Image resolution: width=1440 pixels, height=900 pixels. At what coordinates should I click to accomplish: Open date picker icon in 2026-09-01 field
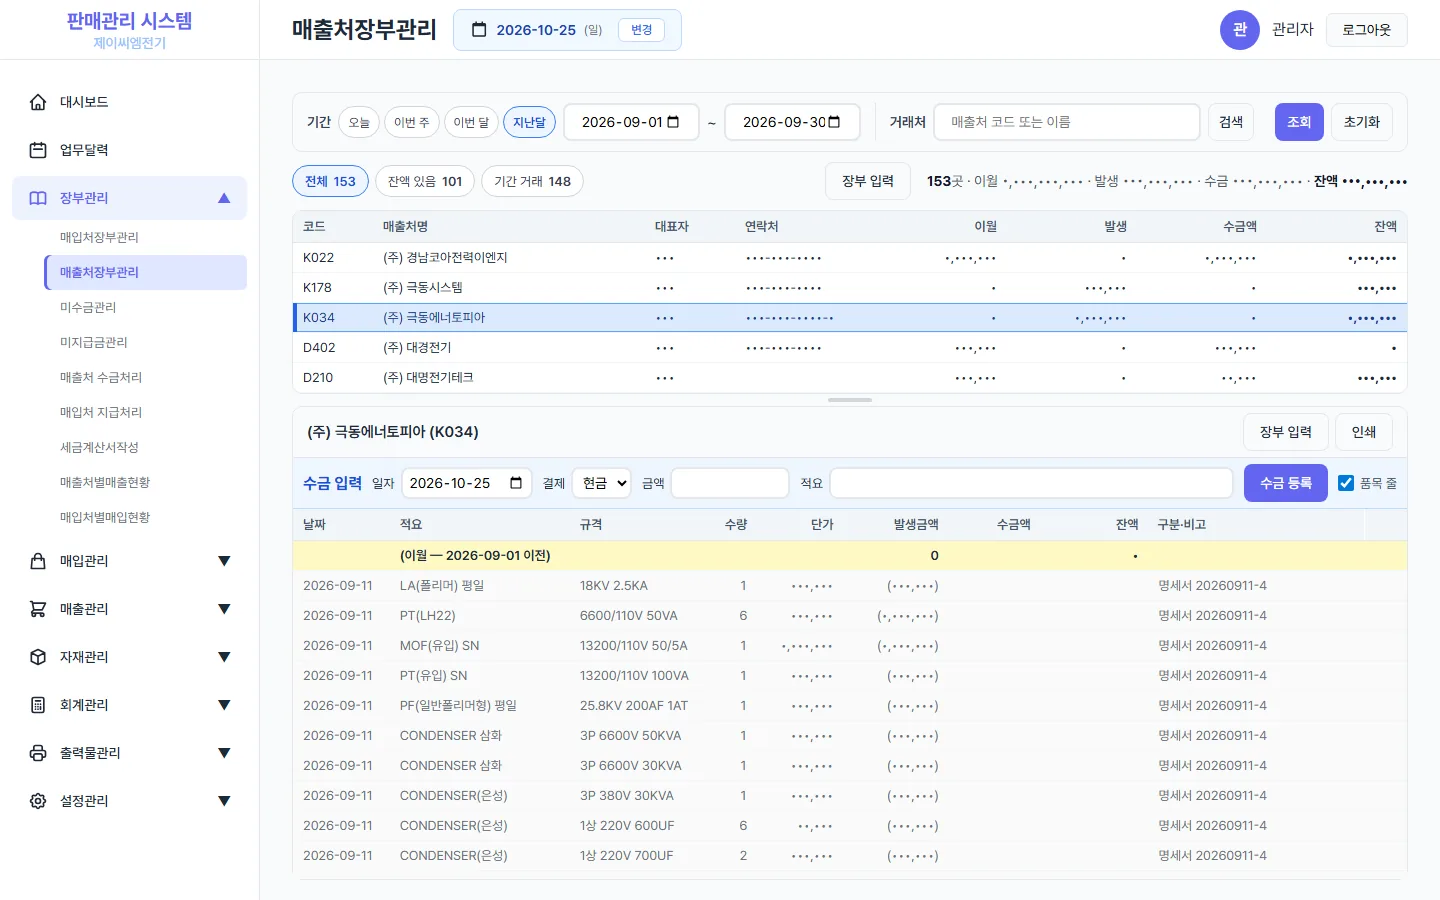[673, 122]
